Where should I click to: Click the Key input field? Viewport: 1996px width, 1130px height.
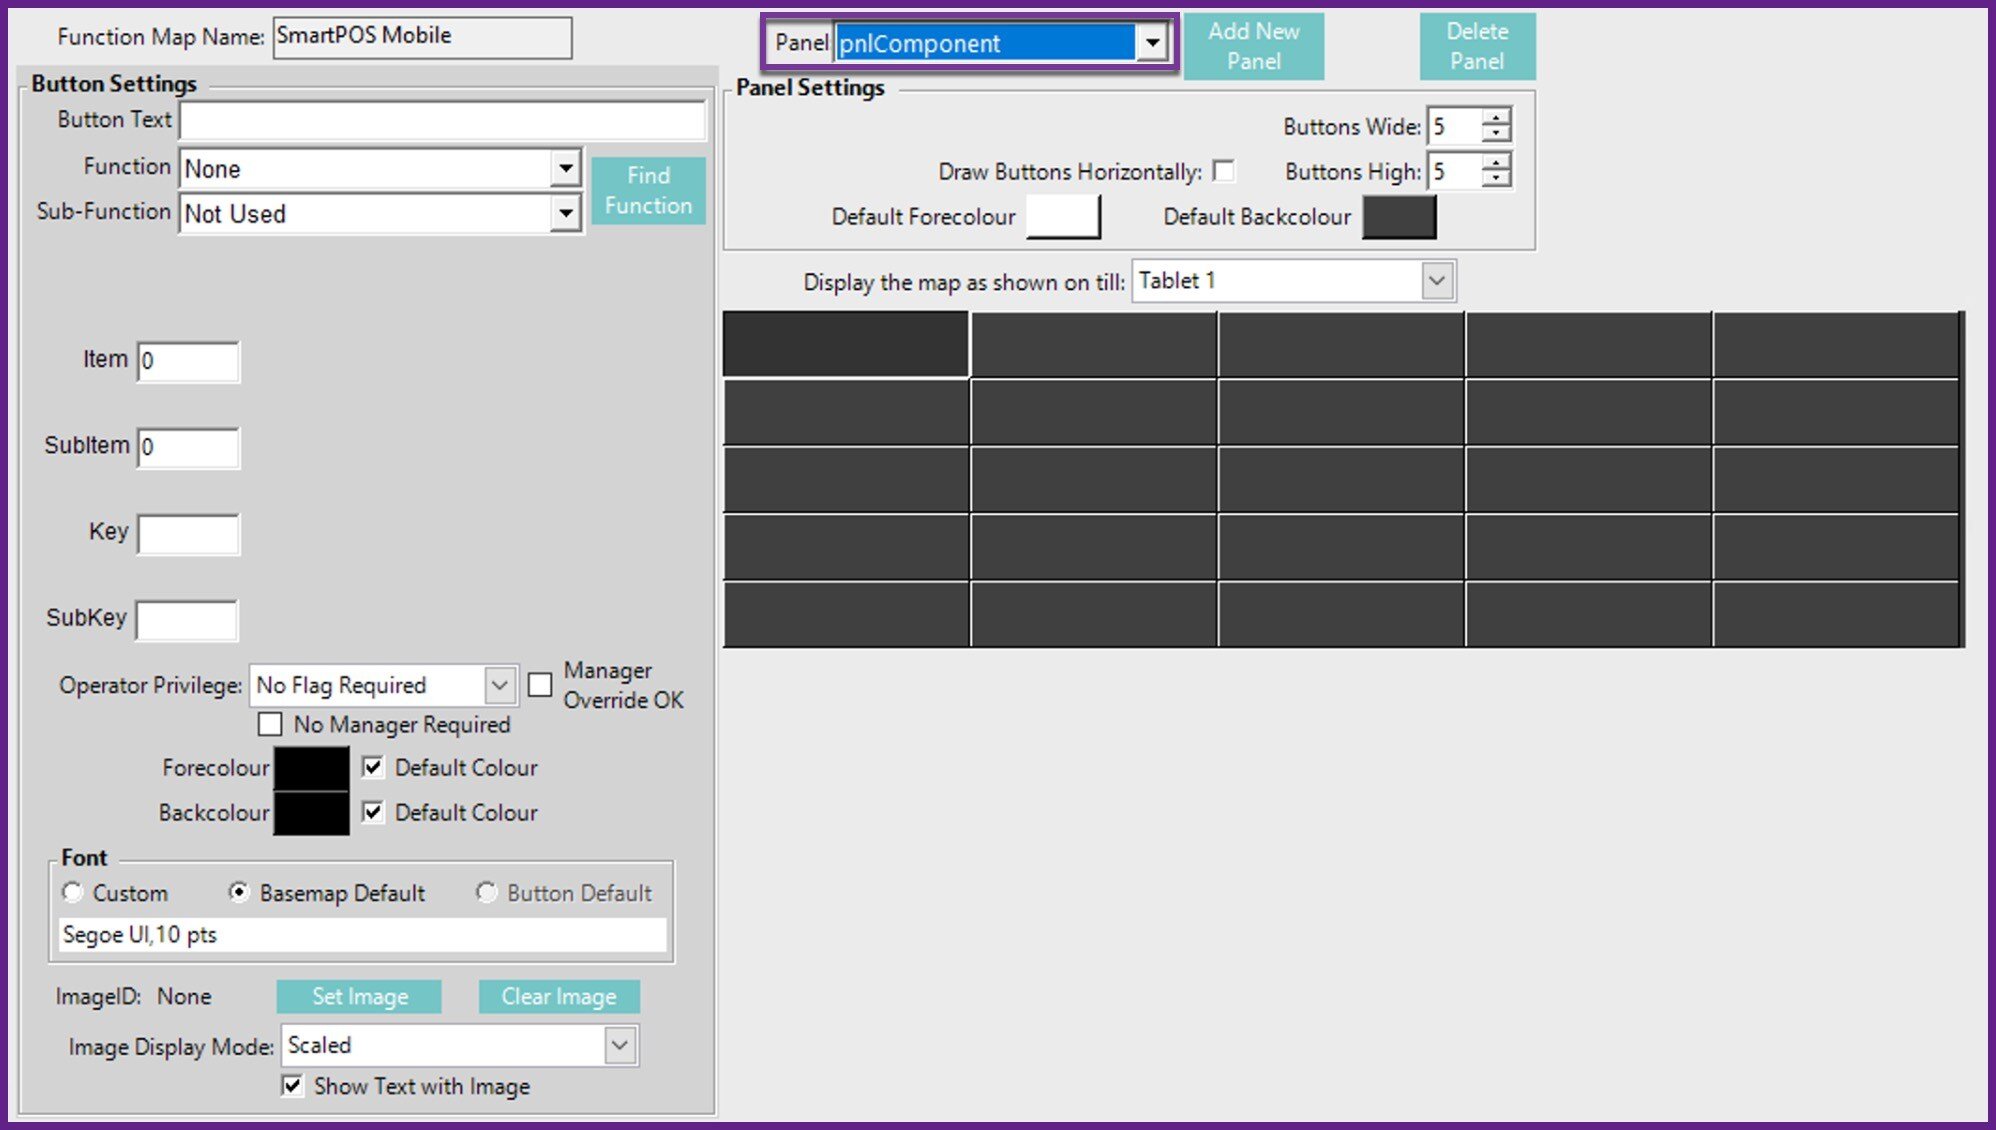click(x=188, y=534)
